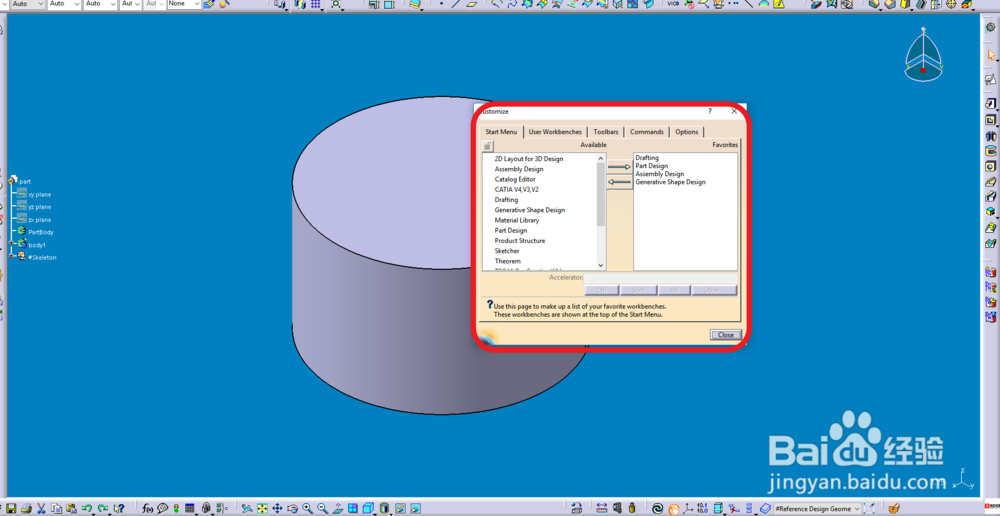The width and height of the screenshot is (1000, 516).
Task: Click the Select arrow in right toolbar
Action: (x=990, y=55)
